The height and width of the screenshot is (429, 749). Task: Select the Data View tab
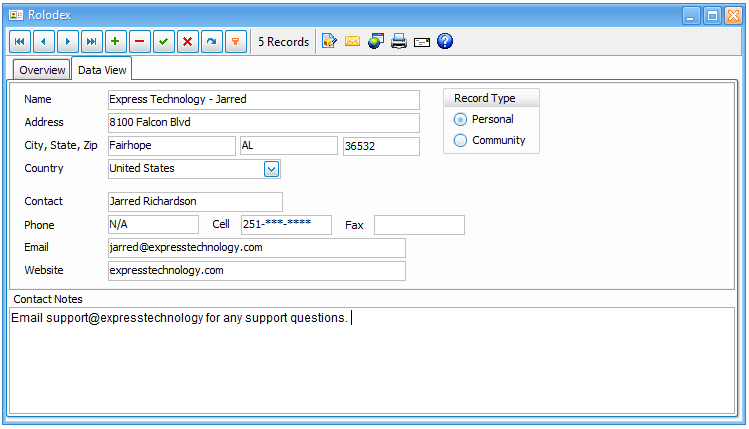pyautogui.click(x=102, y=70)
